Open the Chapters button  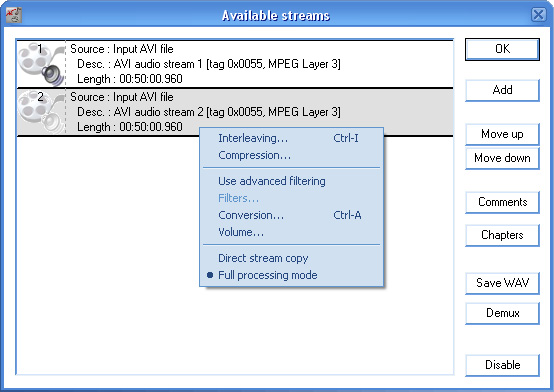[502, 235]
